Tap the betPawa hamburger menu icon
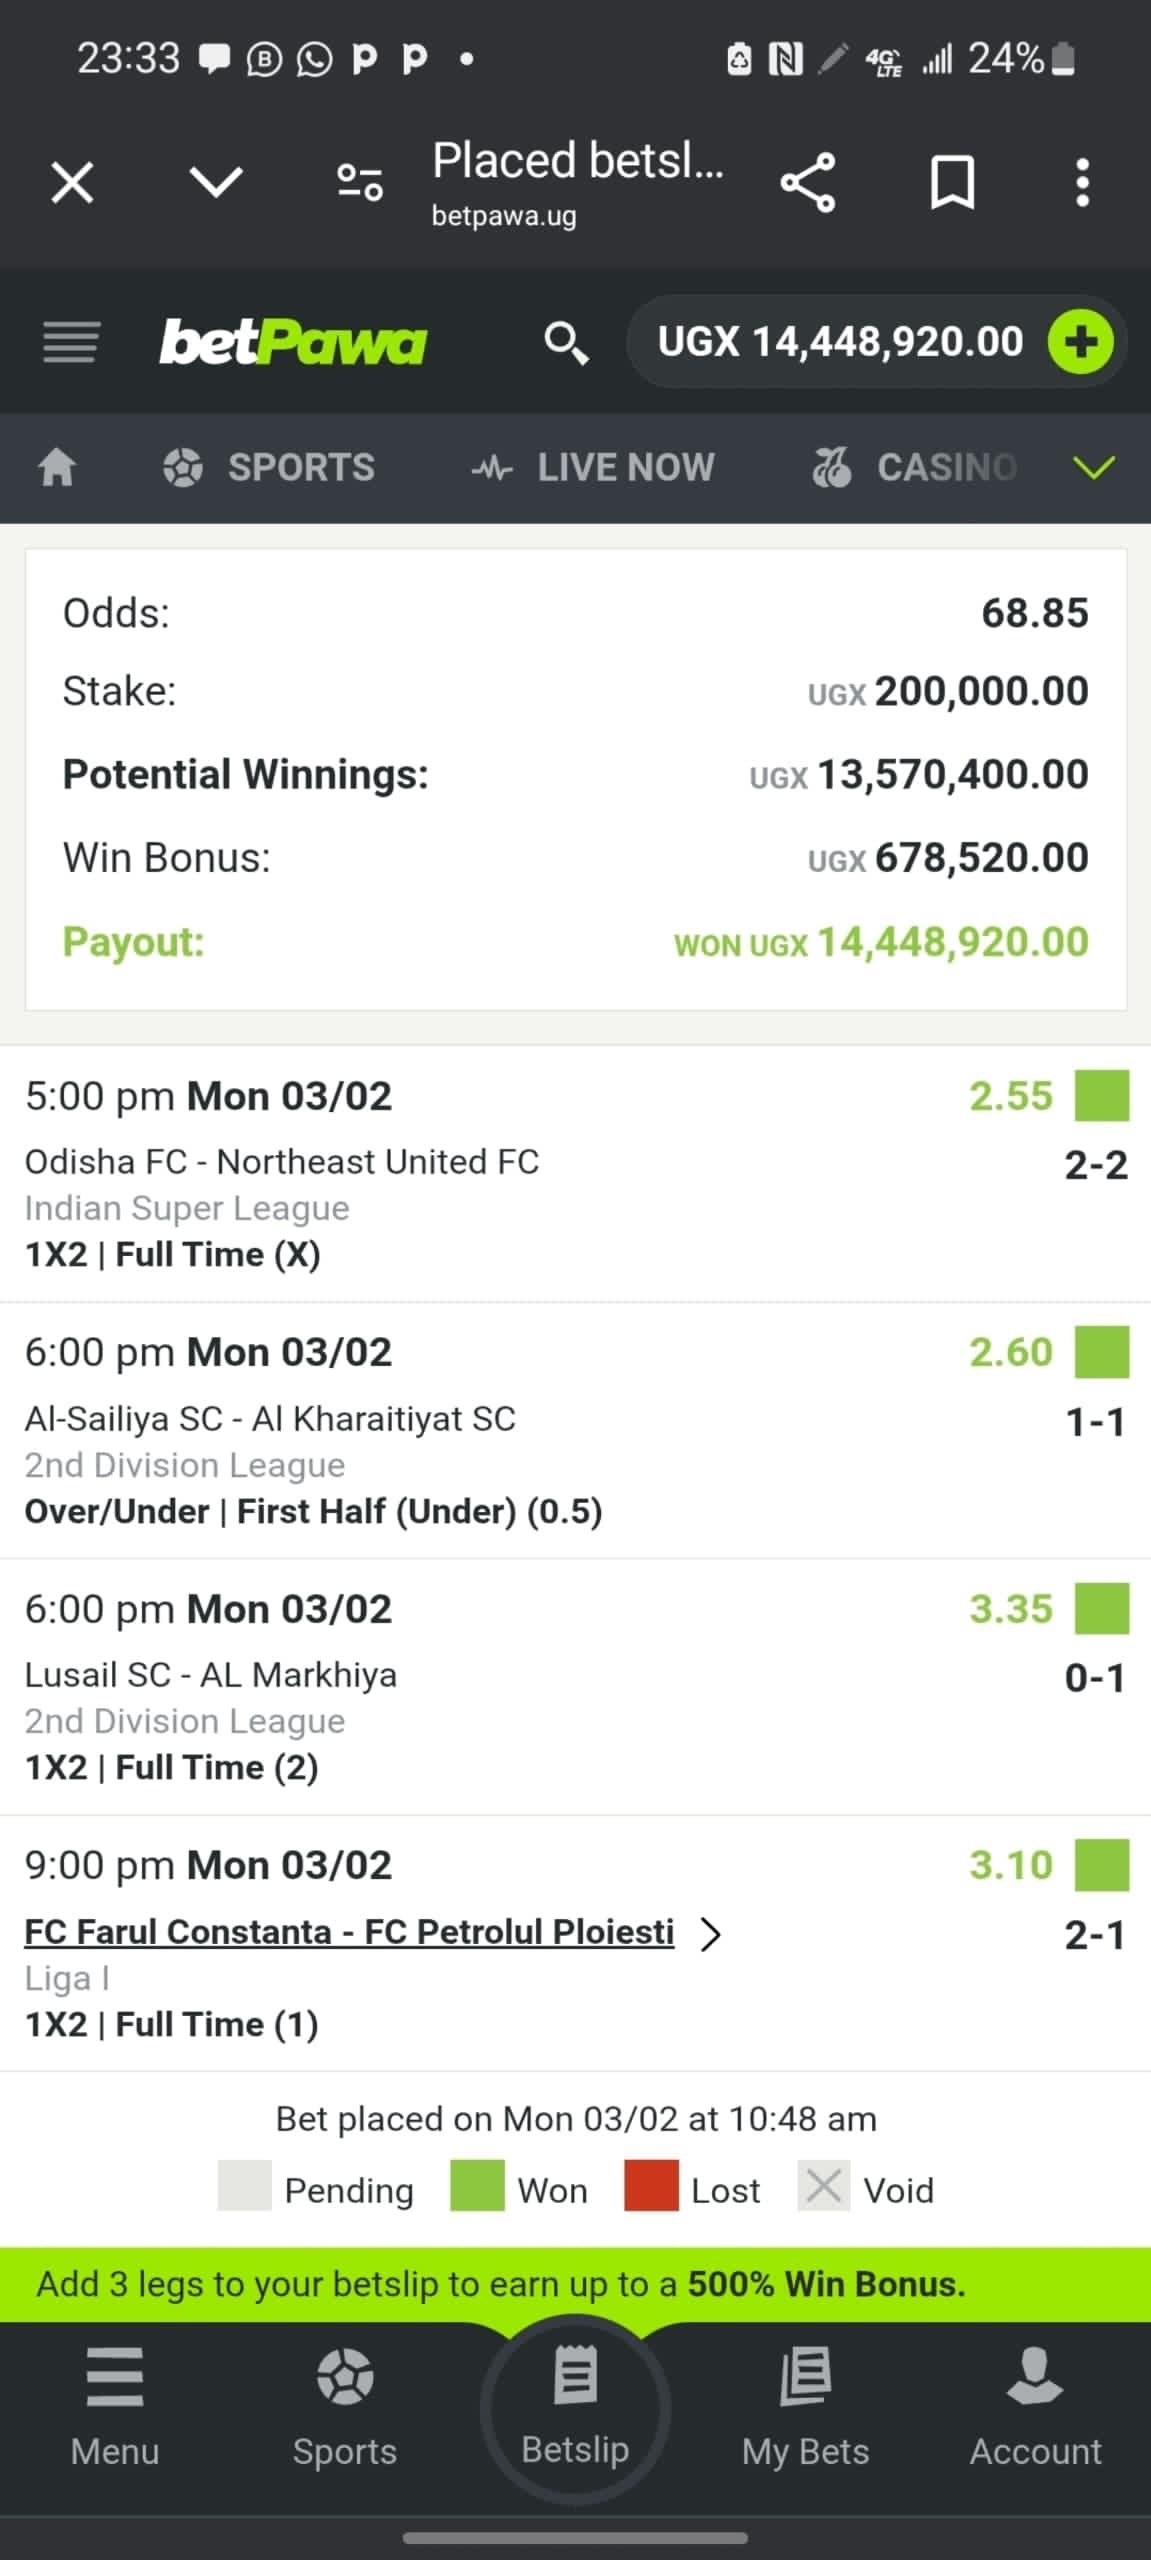This screenshot has width=1151, height=2560. [x=71, y=342]
